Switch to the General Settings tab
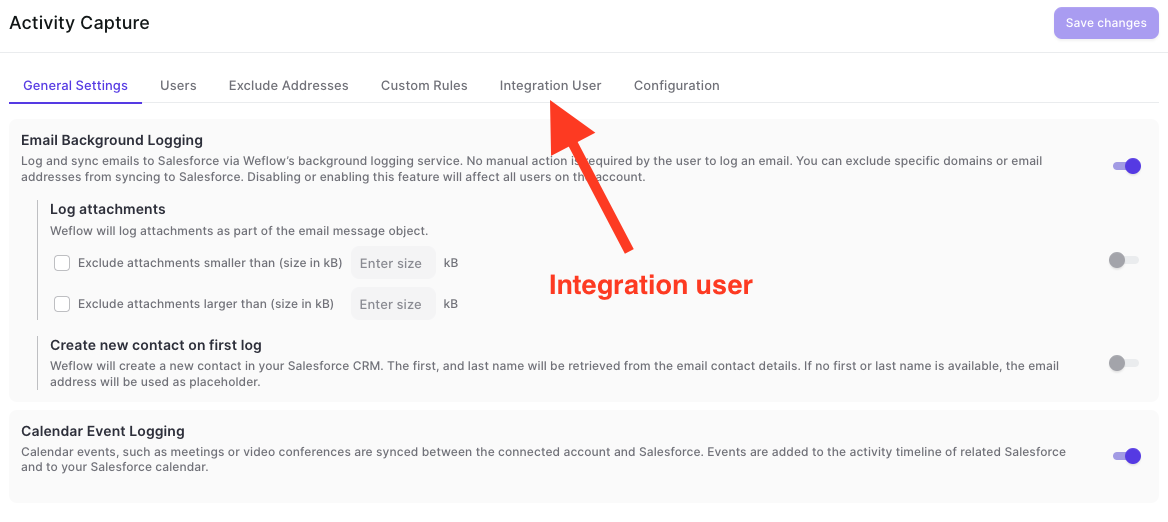1168x522 pixels. click(x=75, y=86)
